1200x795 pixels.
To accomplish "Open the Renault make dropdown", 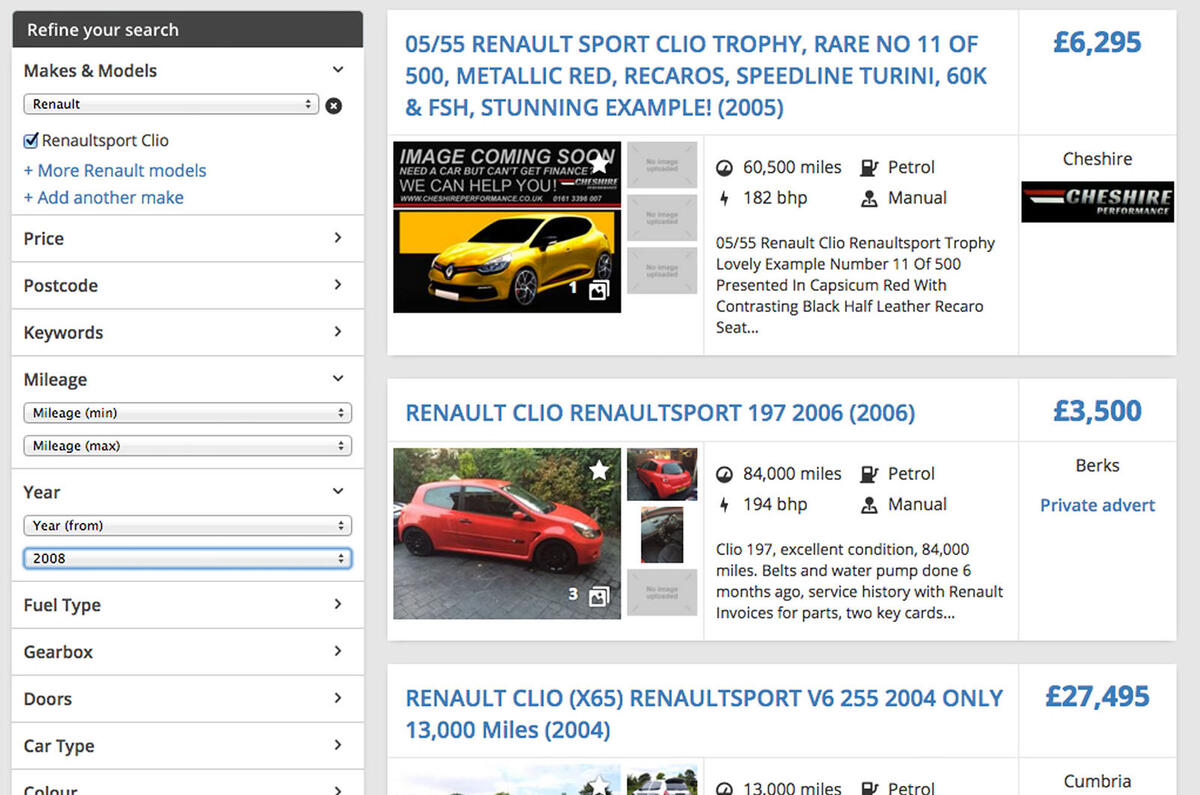I will [x=170, y=104].
